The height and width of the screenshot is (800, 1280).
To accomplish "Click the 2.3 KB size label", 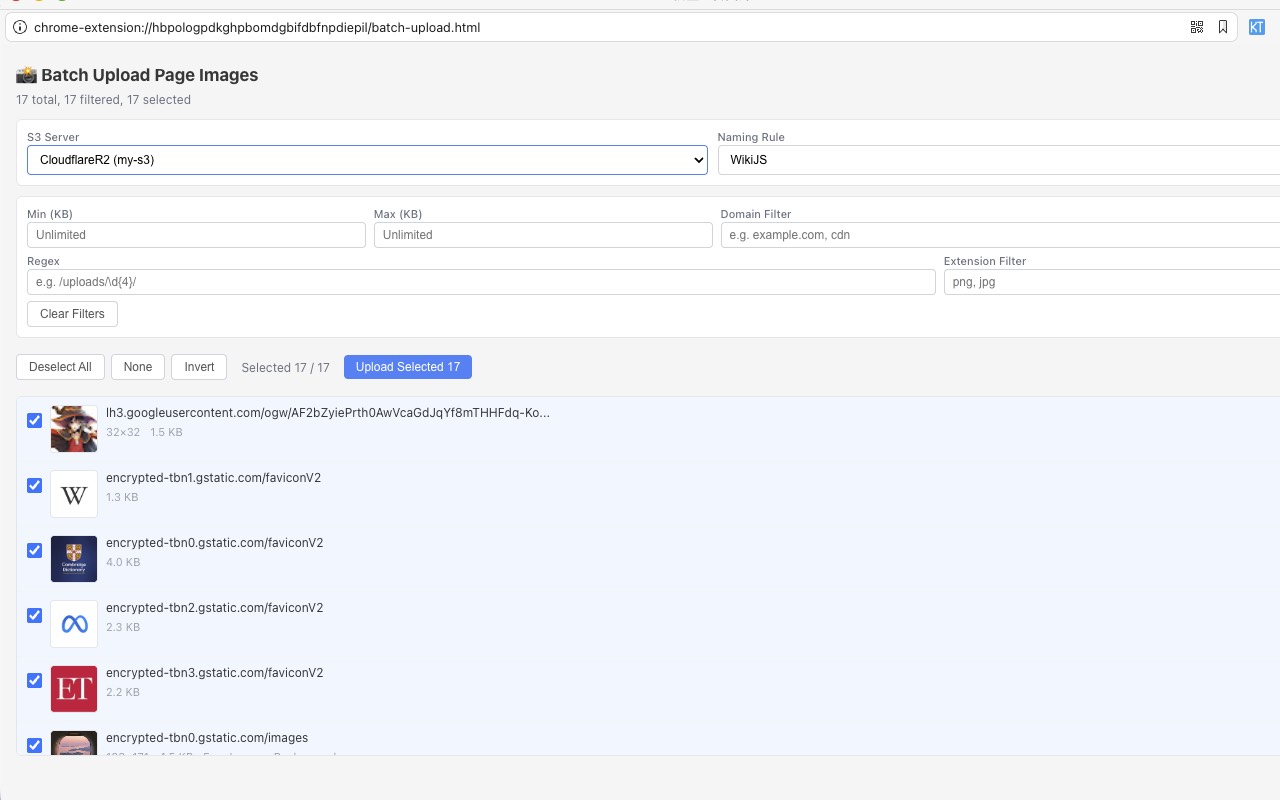I will (x=123, y=628).
